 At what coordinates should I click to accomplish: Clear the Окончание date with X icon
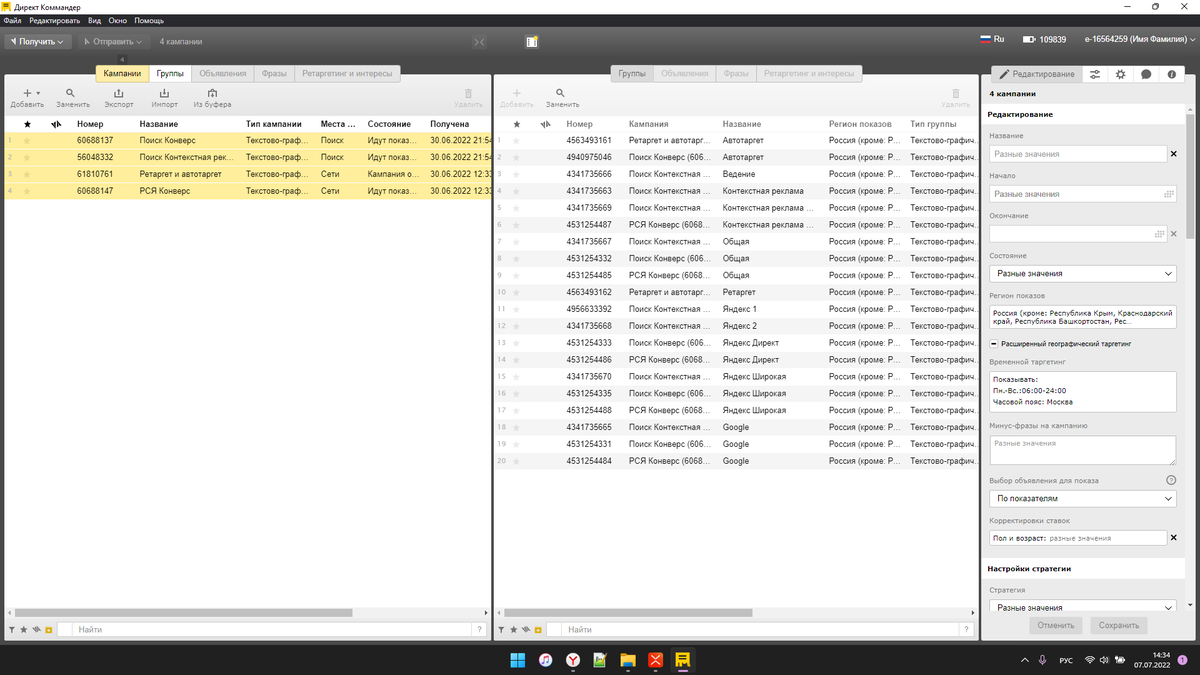point(1174,234)
